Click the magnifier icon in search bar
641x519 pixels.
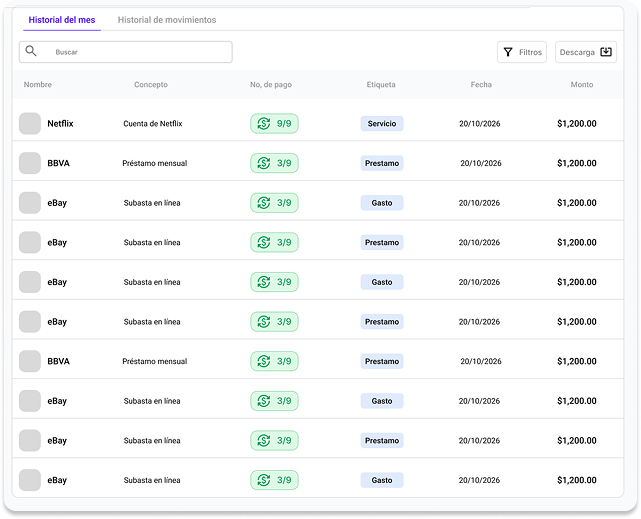click(31, 51)
